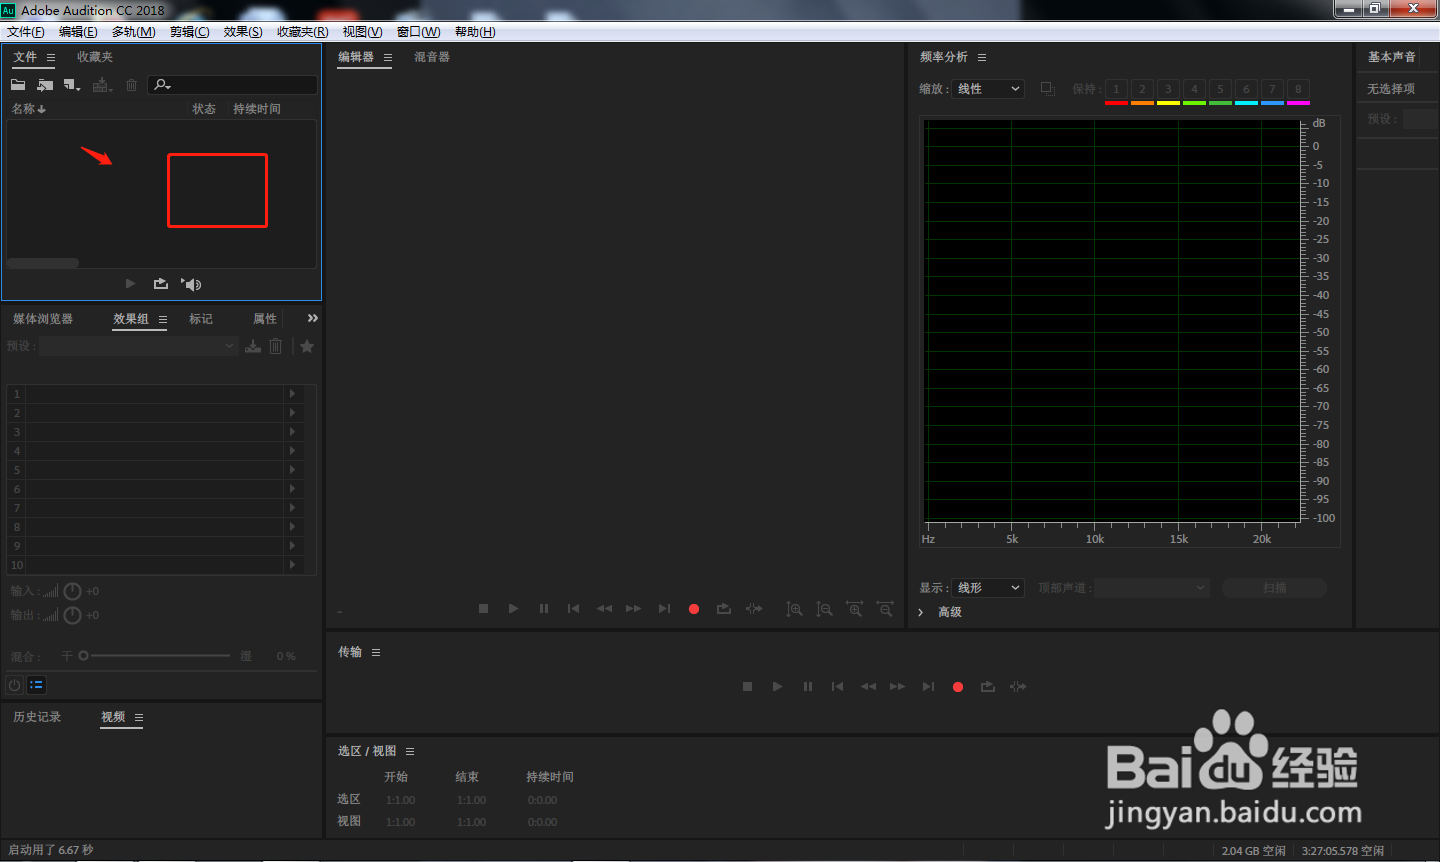Click hold button 1 in frequency analysis

(1116, 90)
